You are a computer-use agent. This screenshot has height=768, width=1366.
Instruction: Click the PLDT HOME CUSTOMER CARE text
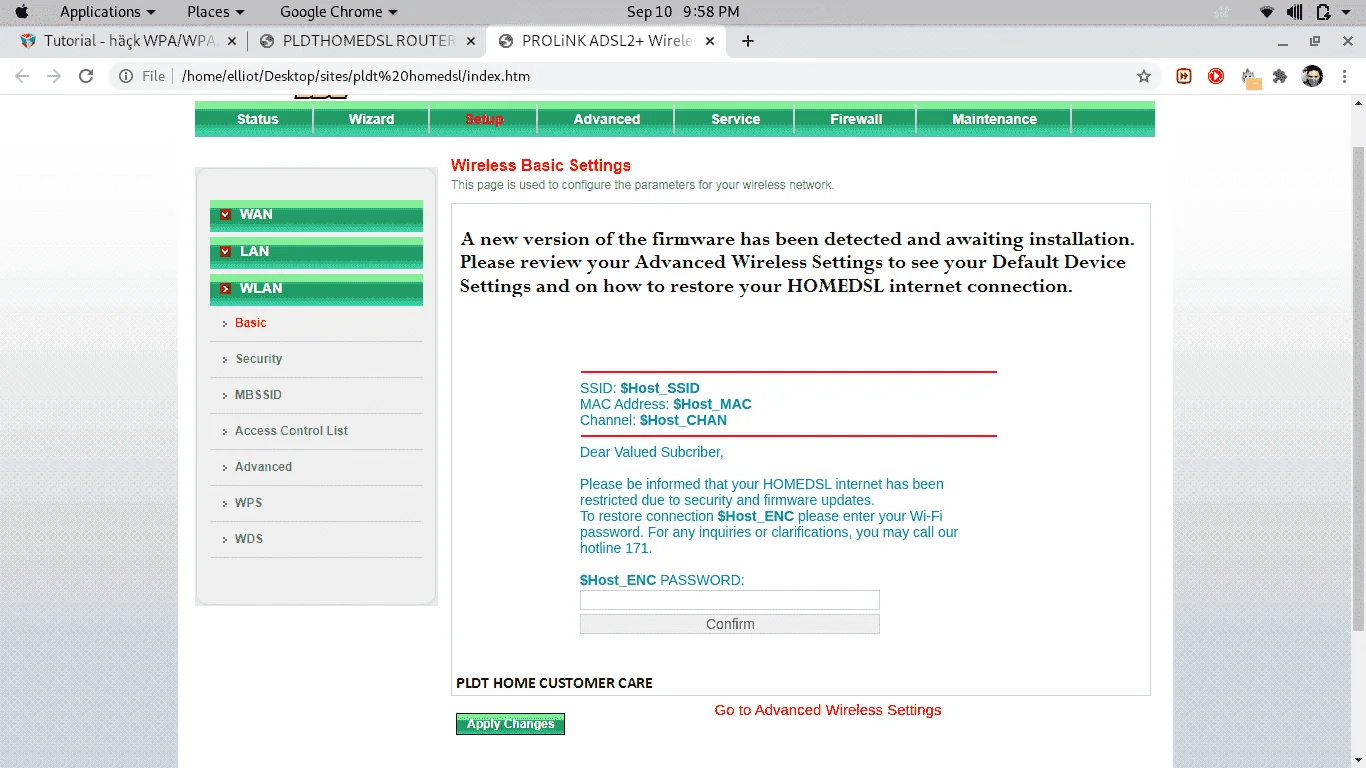click(x=554, y=683)
